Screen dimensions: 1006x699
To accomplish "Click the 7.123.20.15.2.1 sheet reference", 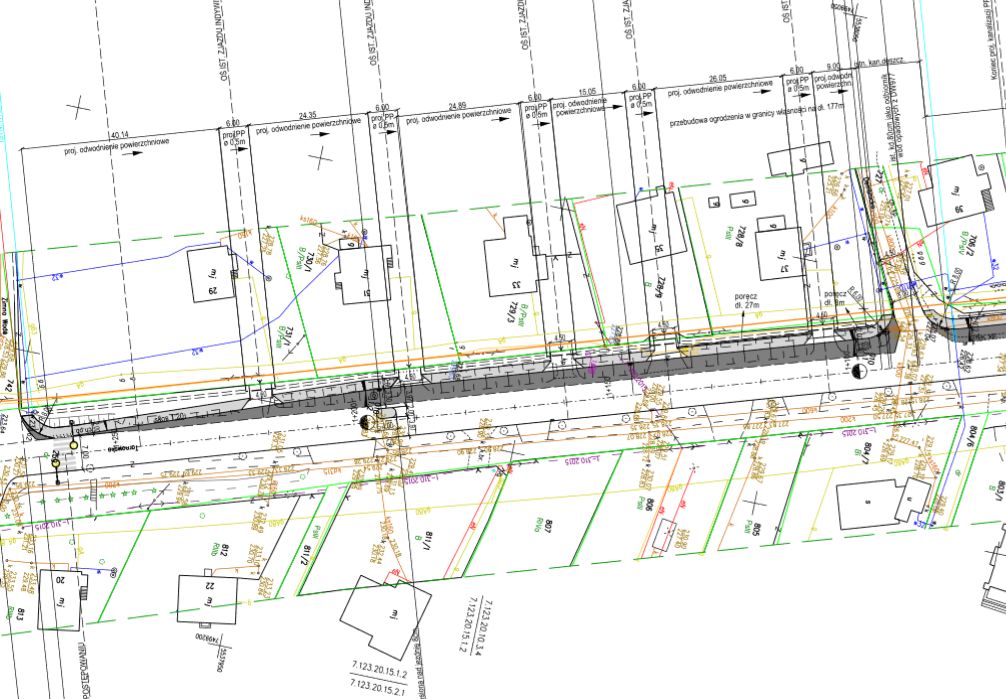I will click(x=378, y=686).
